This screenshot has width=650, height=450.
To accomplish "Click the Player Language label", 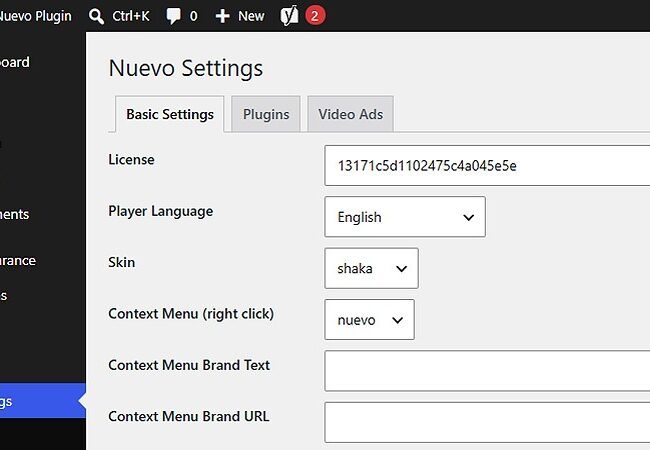I will click(161, 211).
